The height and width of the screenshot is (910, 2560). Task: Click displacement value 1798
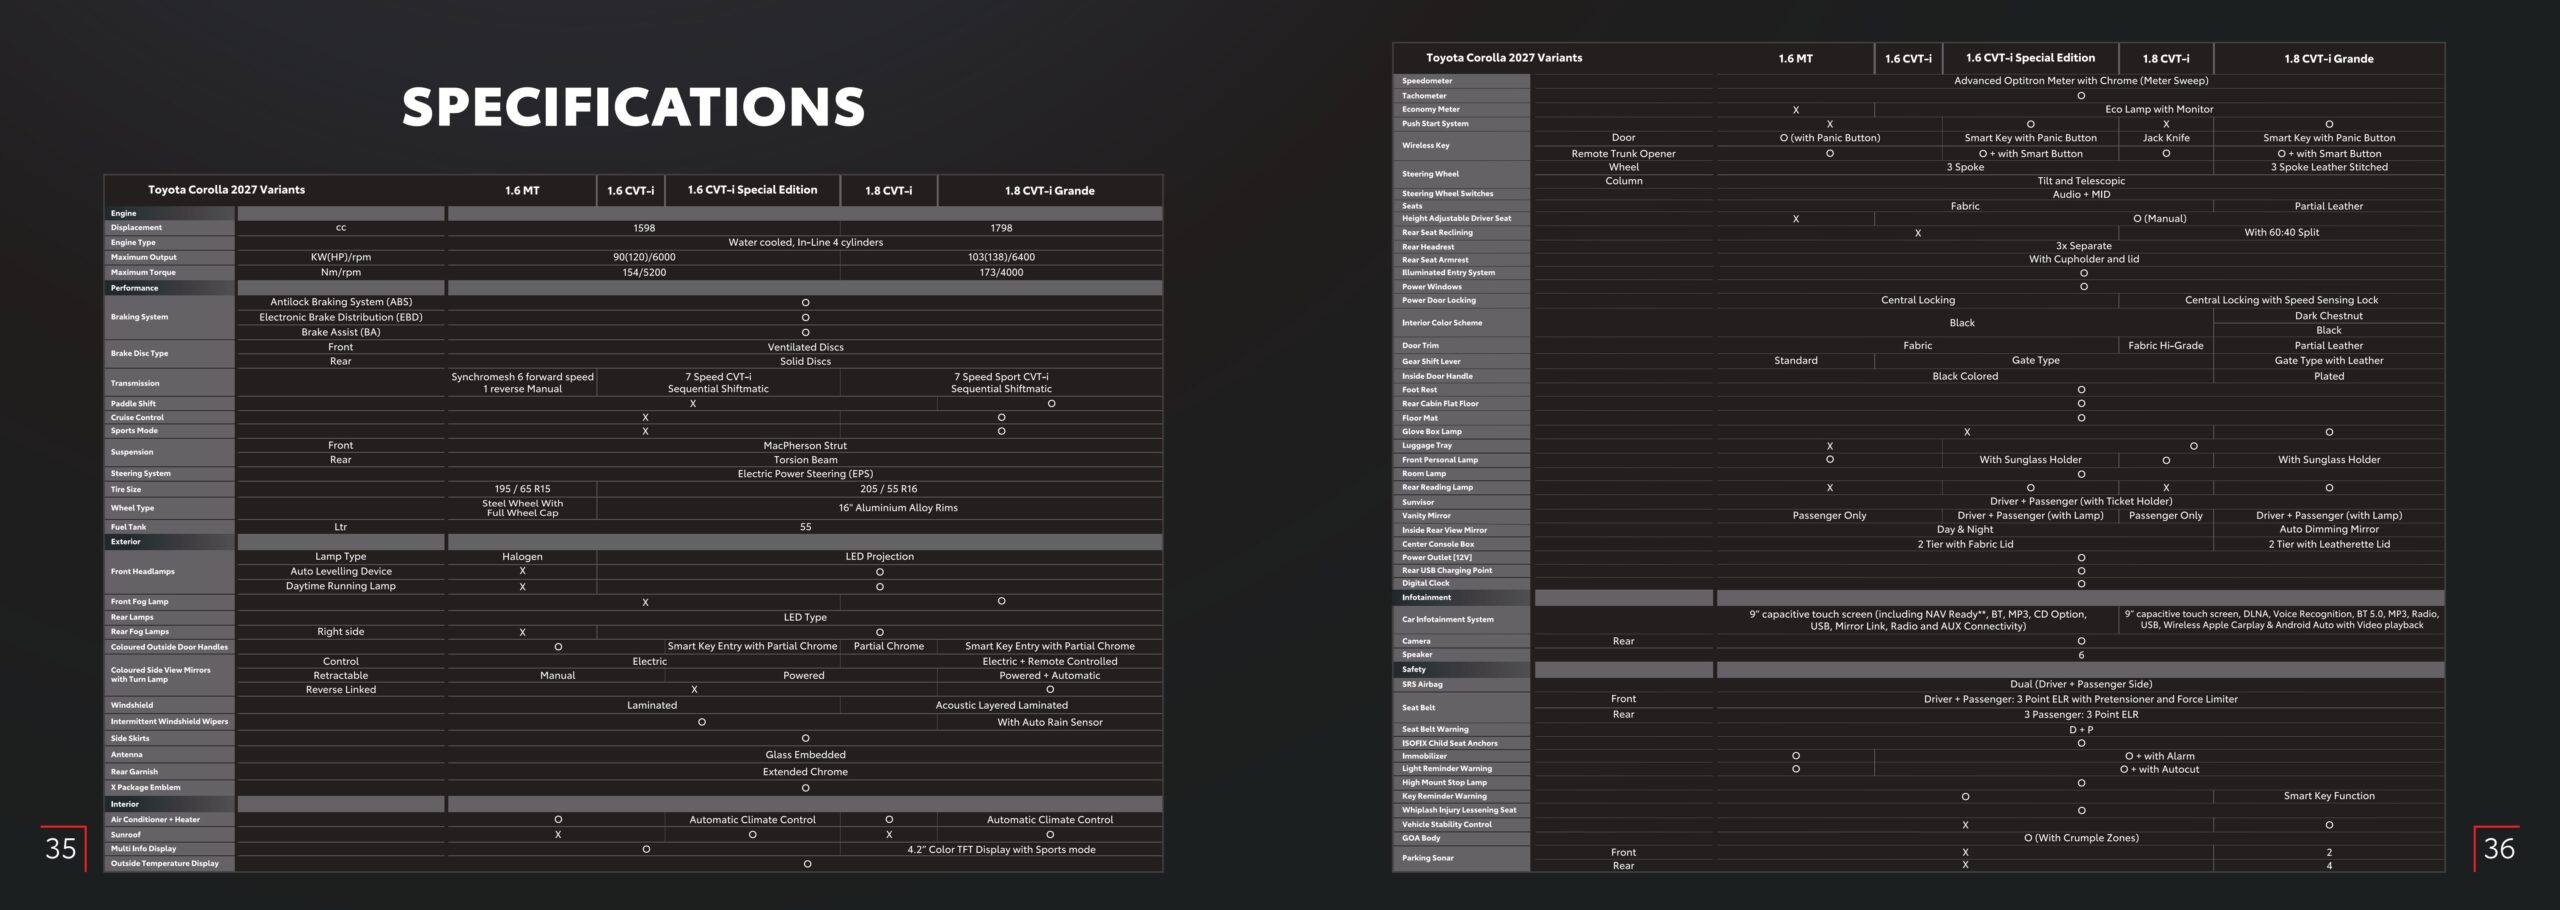(x=1001, y=228)
